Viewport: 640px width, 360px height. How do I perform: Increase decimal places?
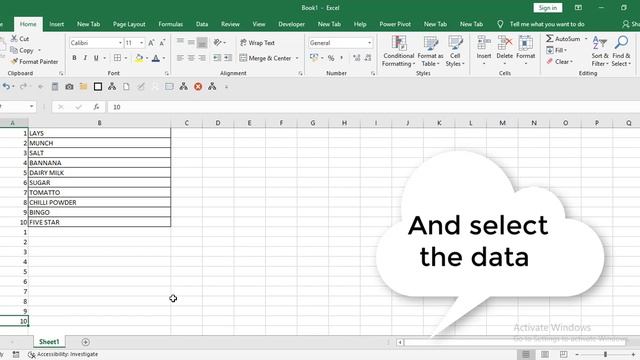click(x=356, y=58)
